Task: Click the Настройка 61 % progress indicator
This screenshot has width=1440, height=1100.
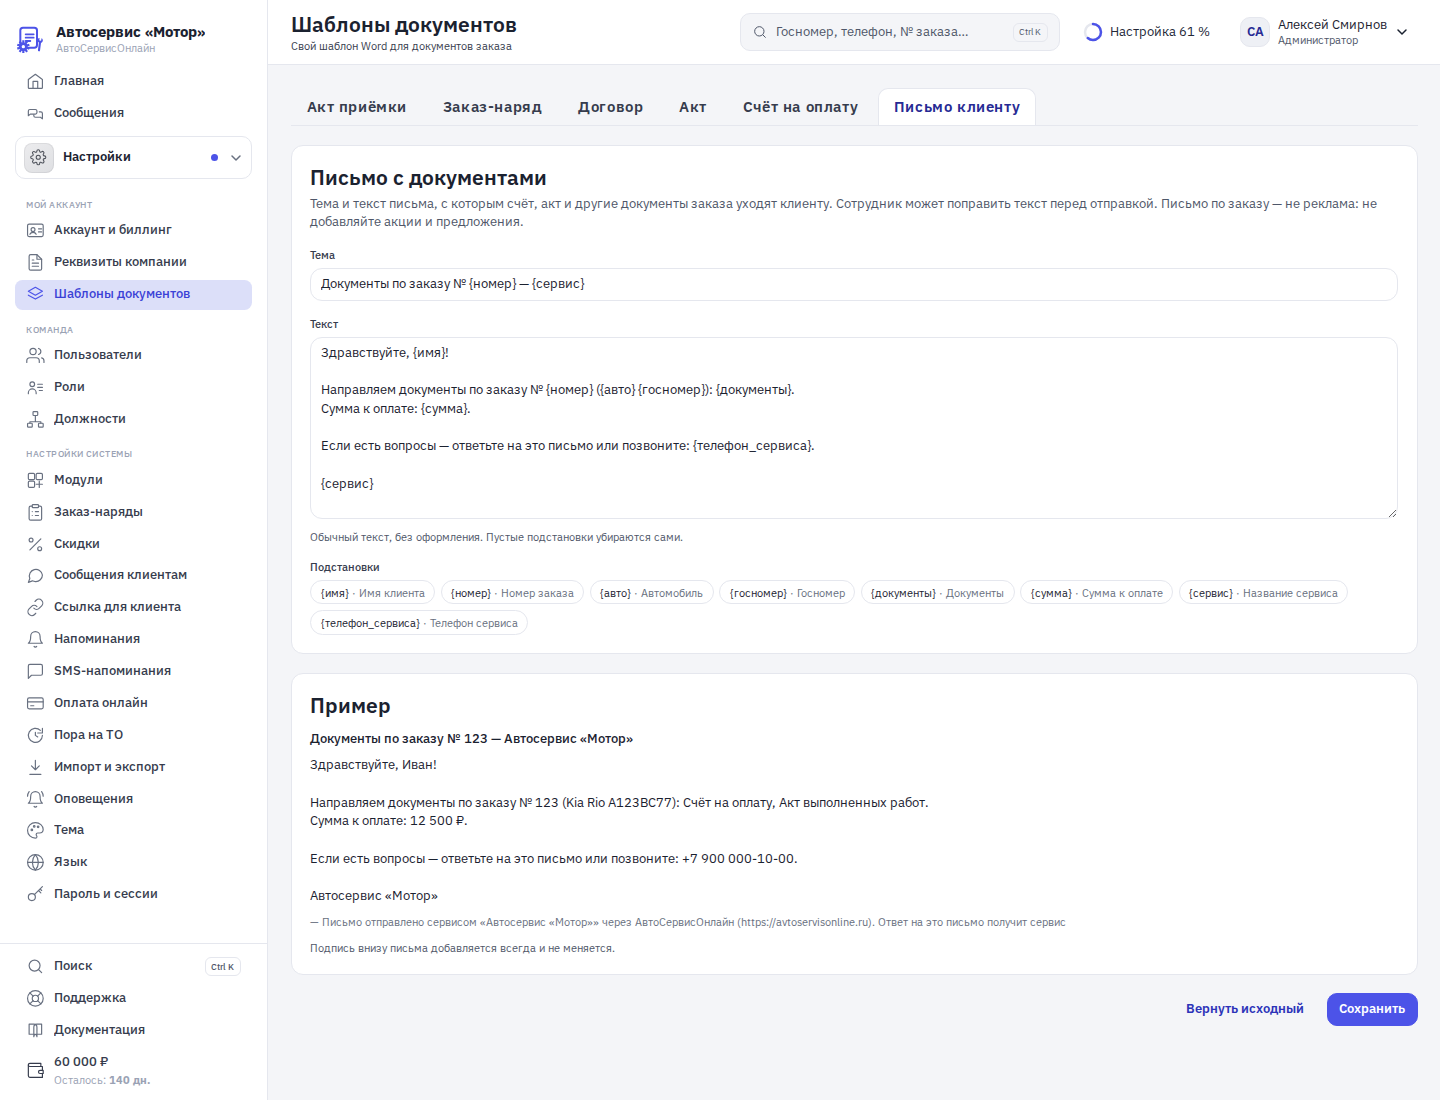Action: click(x=1147, y=32)
